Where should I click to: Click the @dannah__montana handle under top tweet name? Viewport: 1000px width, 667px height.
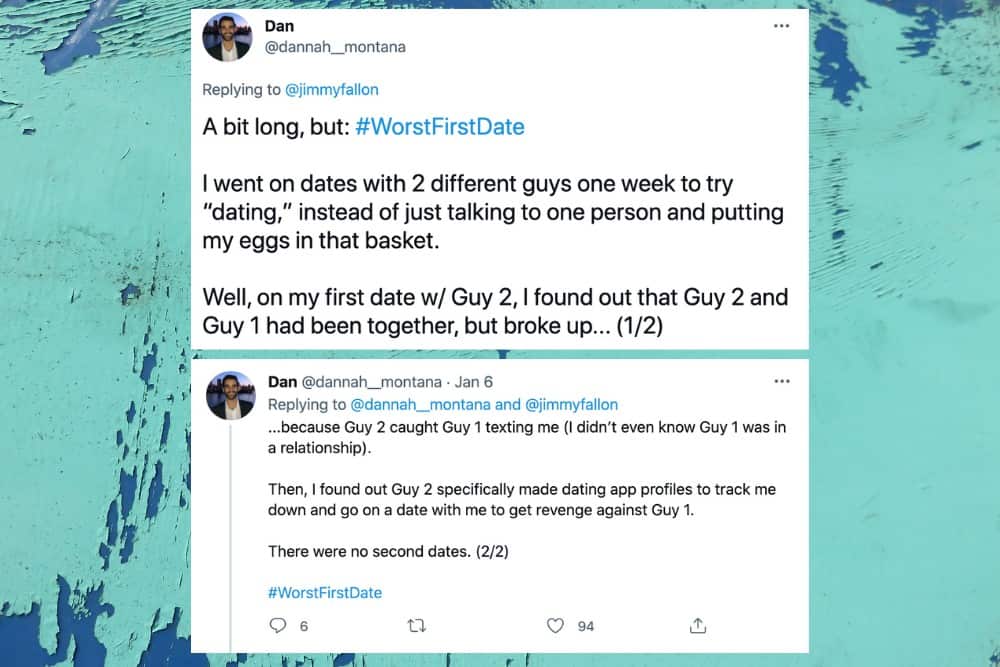(335, 47)
